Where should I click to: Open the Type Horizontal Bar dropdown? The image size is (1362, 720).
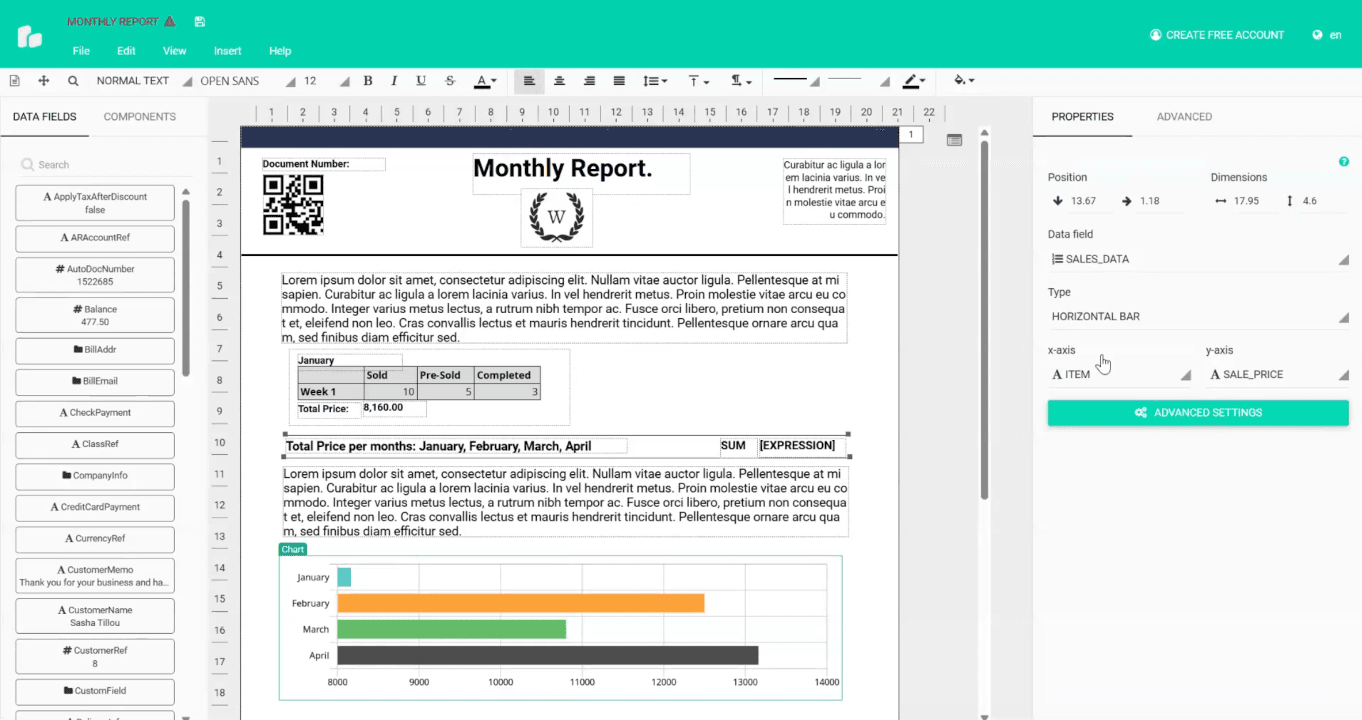1198,317
